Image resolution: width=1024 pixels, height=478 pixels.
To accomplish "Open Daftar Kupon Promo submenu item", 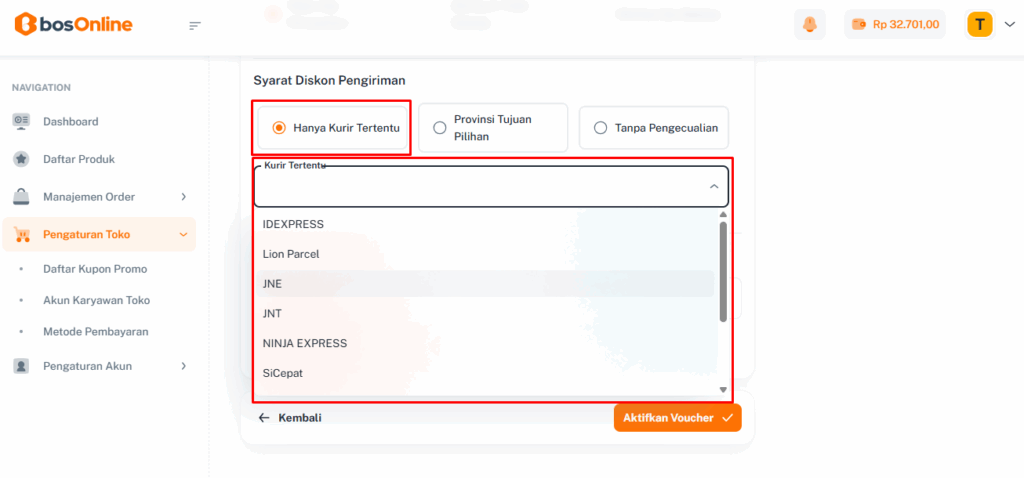I will (95, 269).
